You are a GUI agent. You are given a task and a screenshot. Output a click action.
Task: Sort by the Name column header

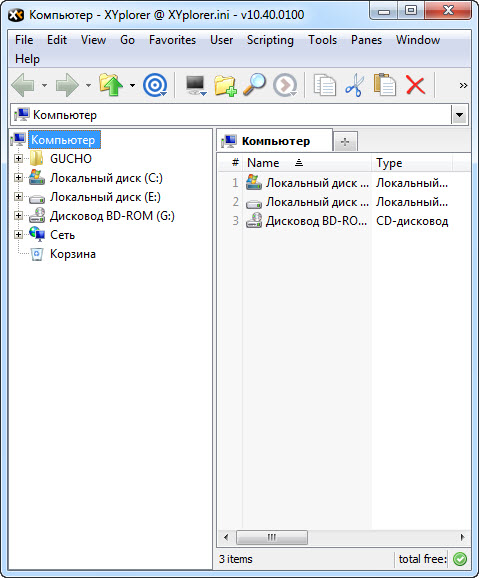306,163
